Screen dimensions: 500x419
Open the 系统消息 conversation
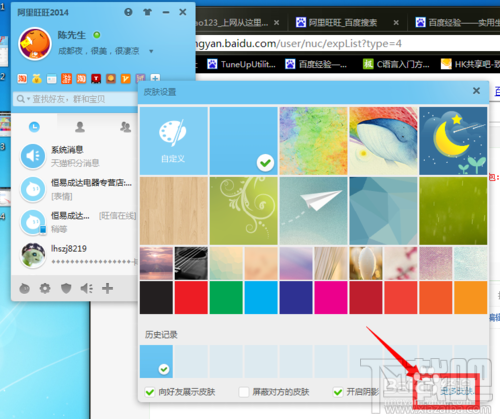click(x=75, y=156)
